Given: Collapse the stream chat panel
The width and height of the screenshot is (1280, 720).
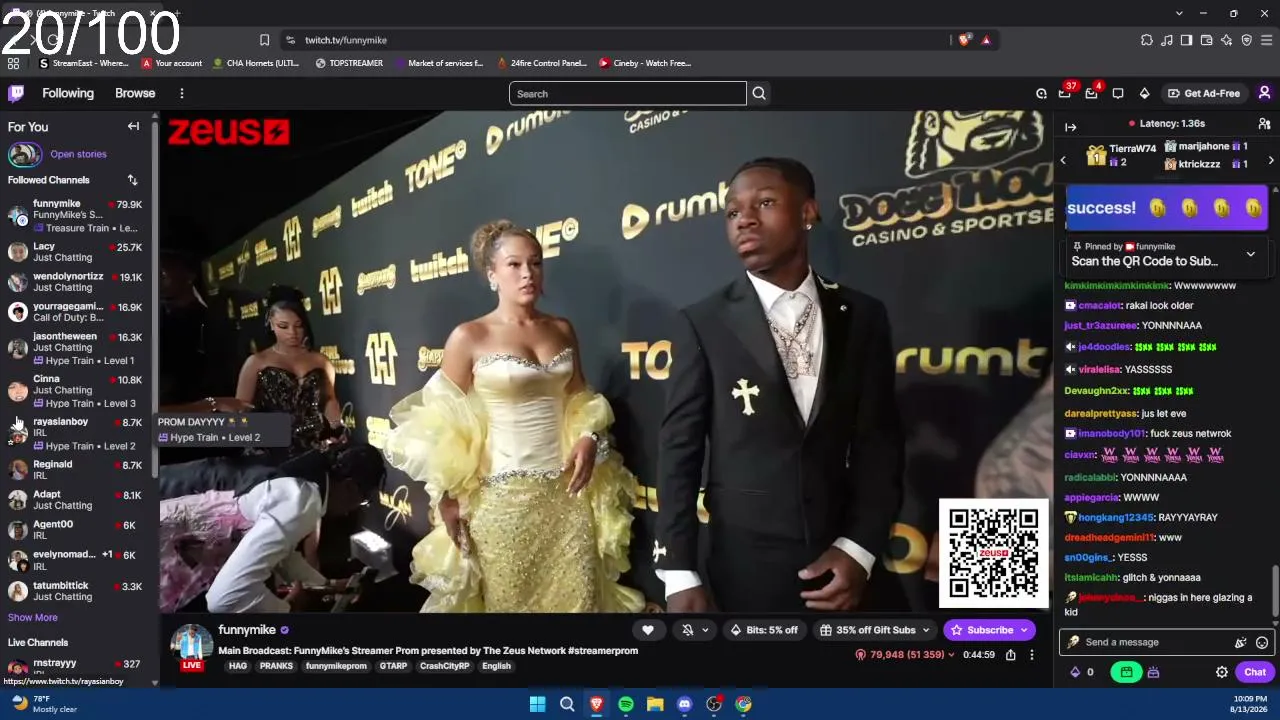Looking at the screenshot, I should 1070,127.
